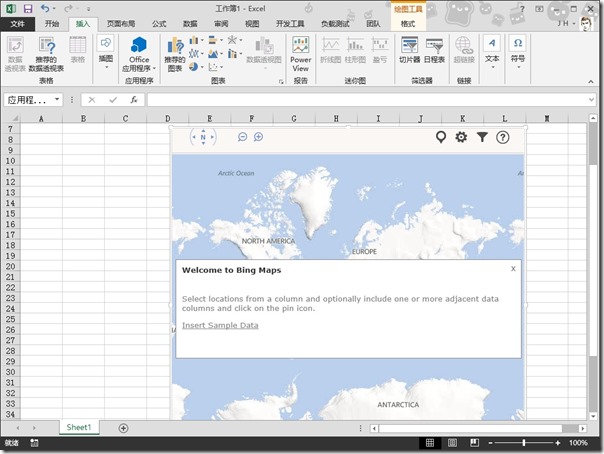Insert a Power View report
604x454 pixels.
(300, 54)
